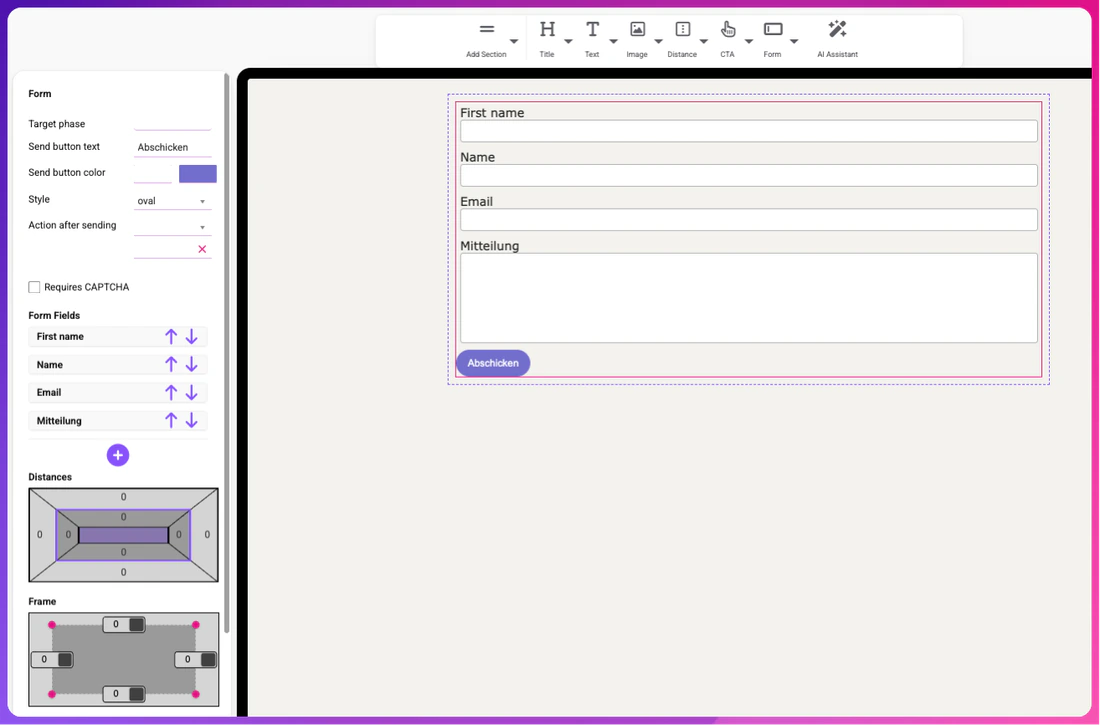Image resolution: width=1100 pixels, height=725 pixels.
Task: Toggle the left Frame border switch
Action: 65,660
